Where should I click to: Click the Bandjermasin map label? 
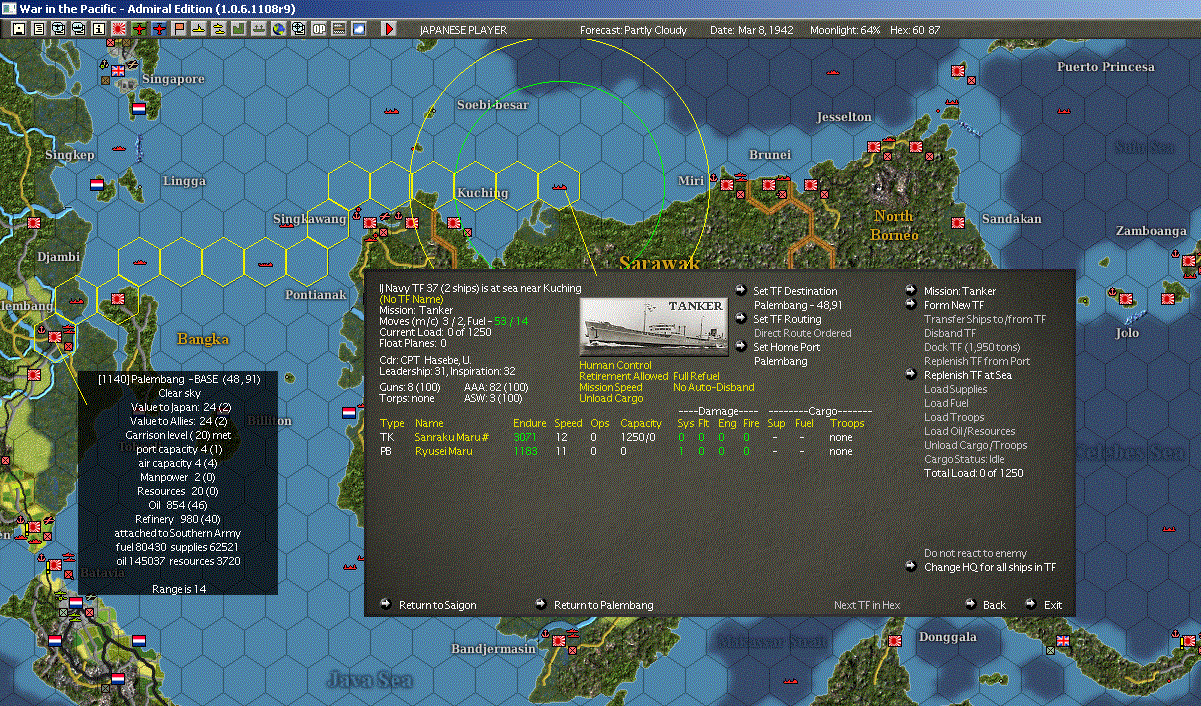pos(493,649)
